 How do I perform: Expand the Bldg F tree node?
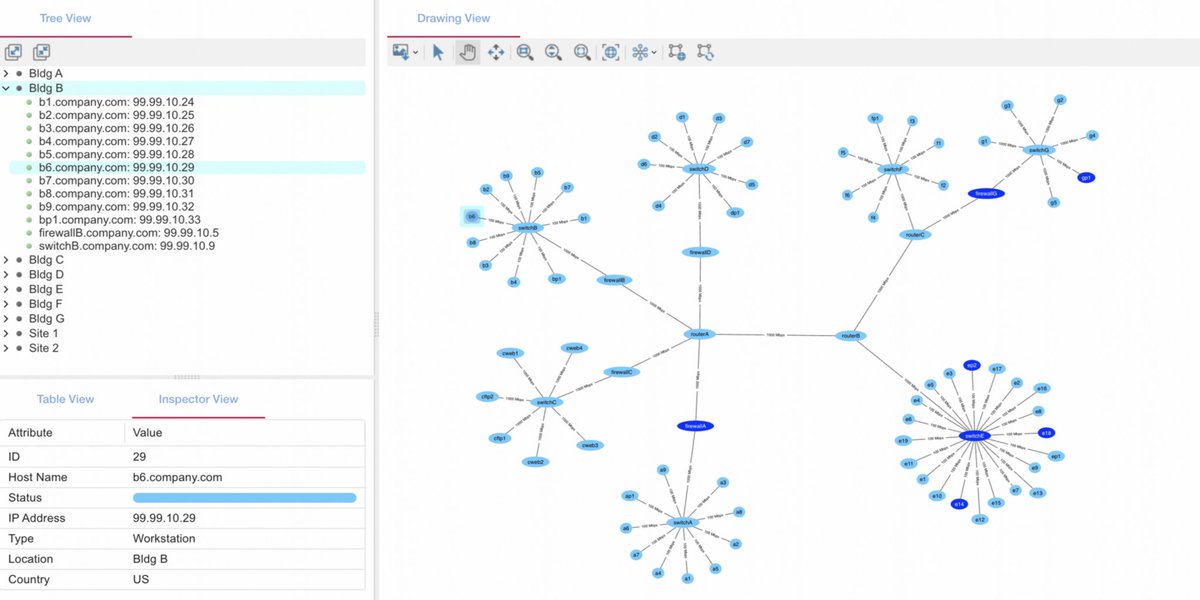click(6, 304)
